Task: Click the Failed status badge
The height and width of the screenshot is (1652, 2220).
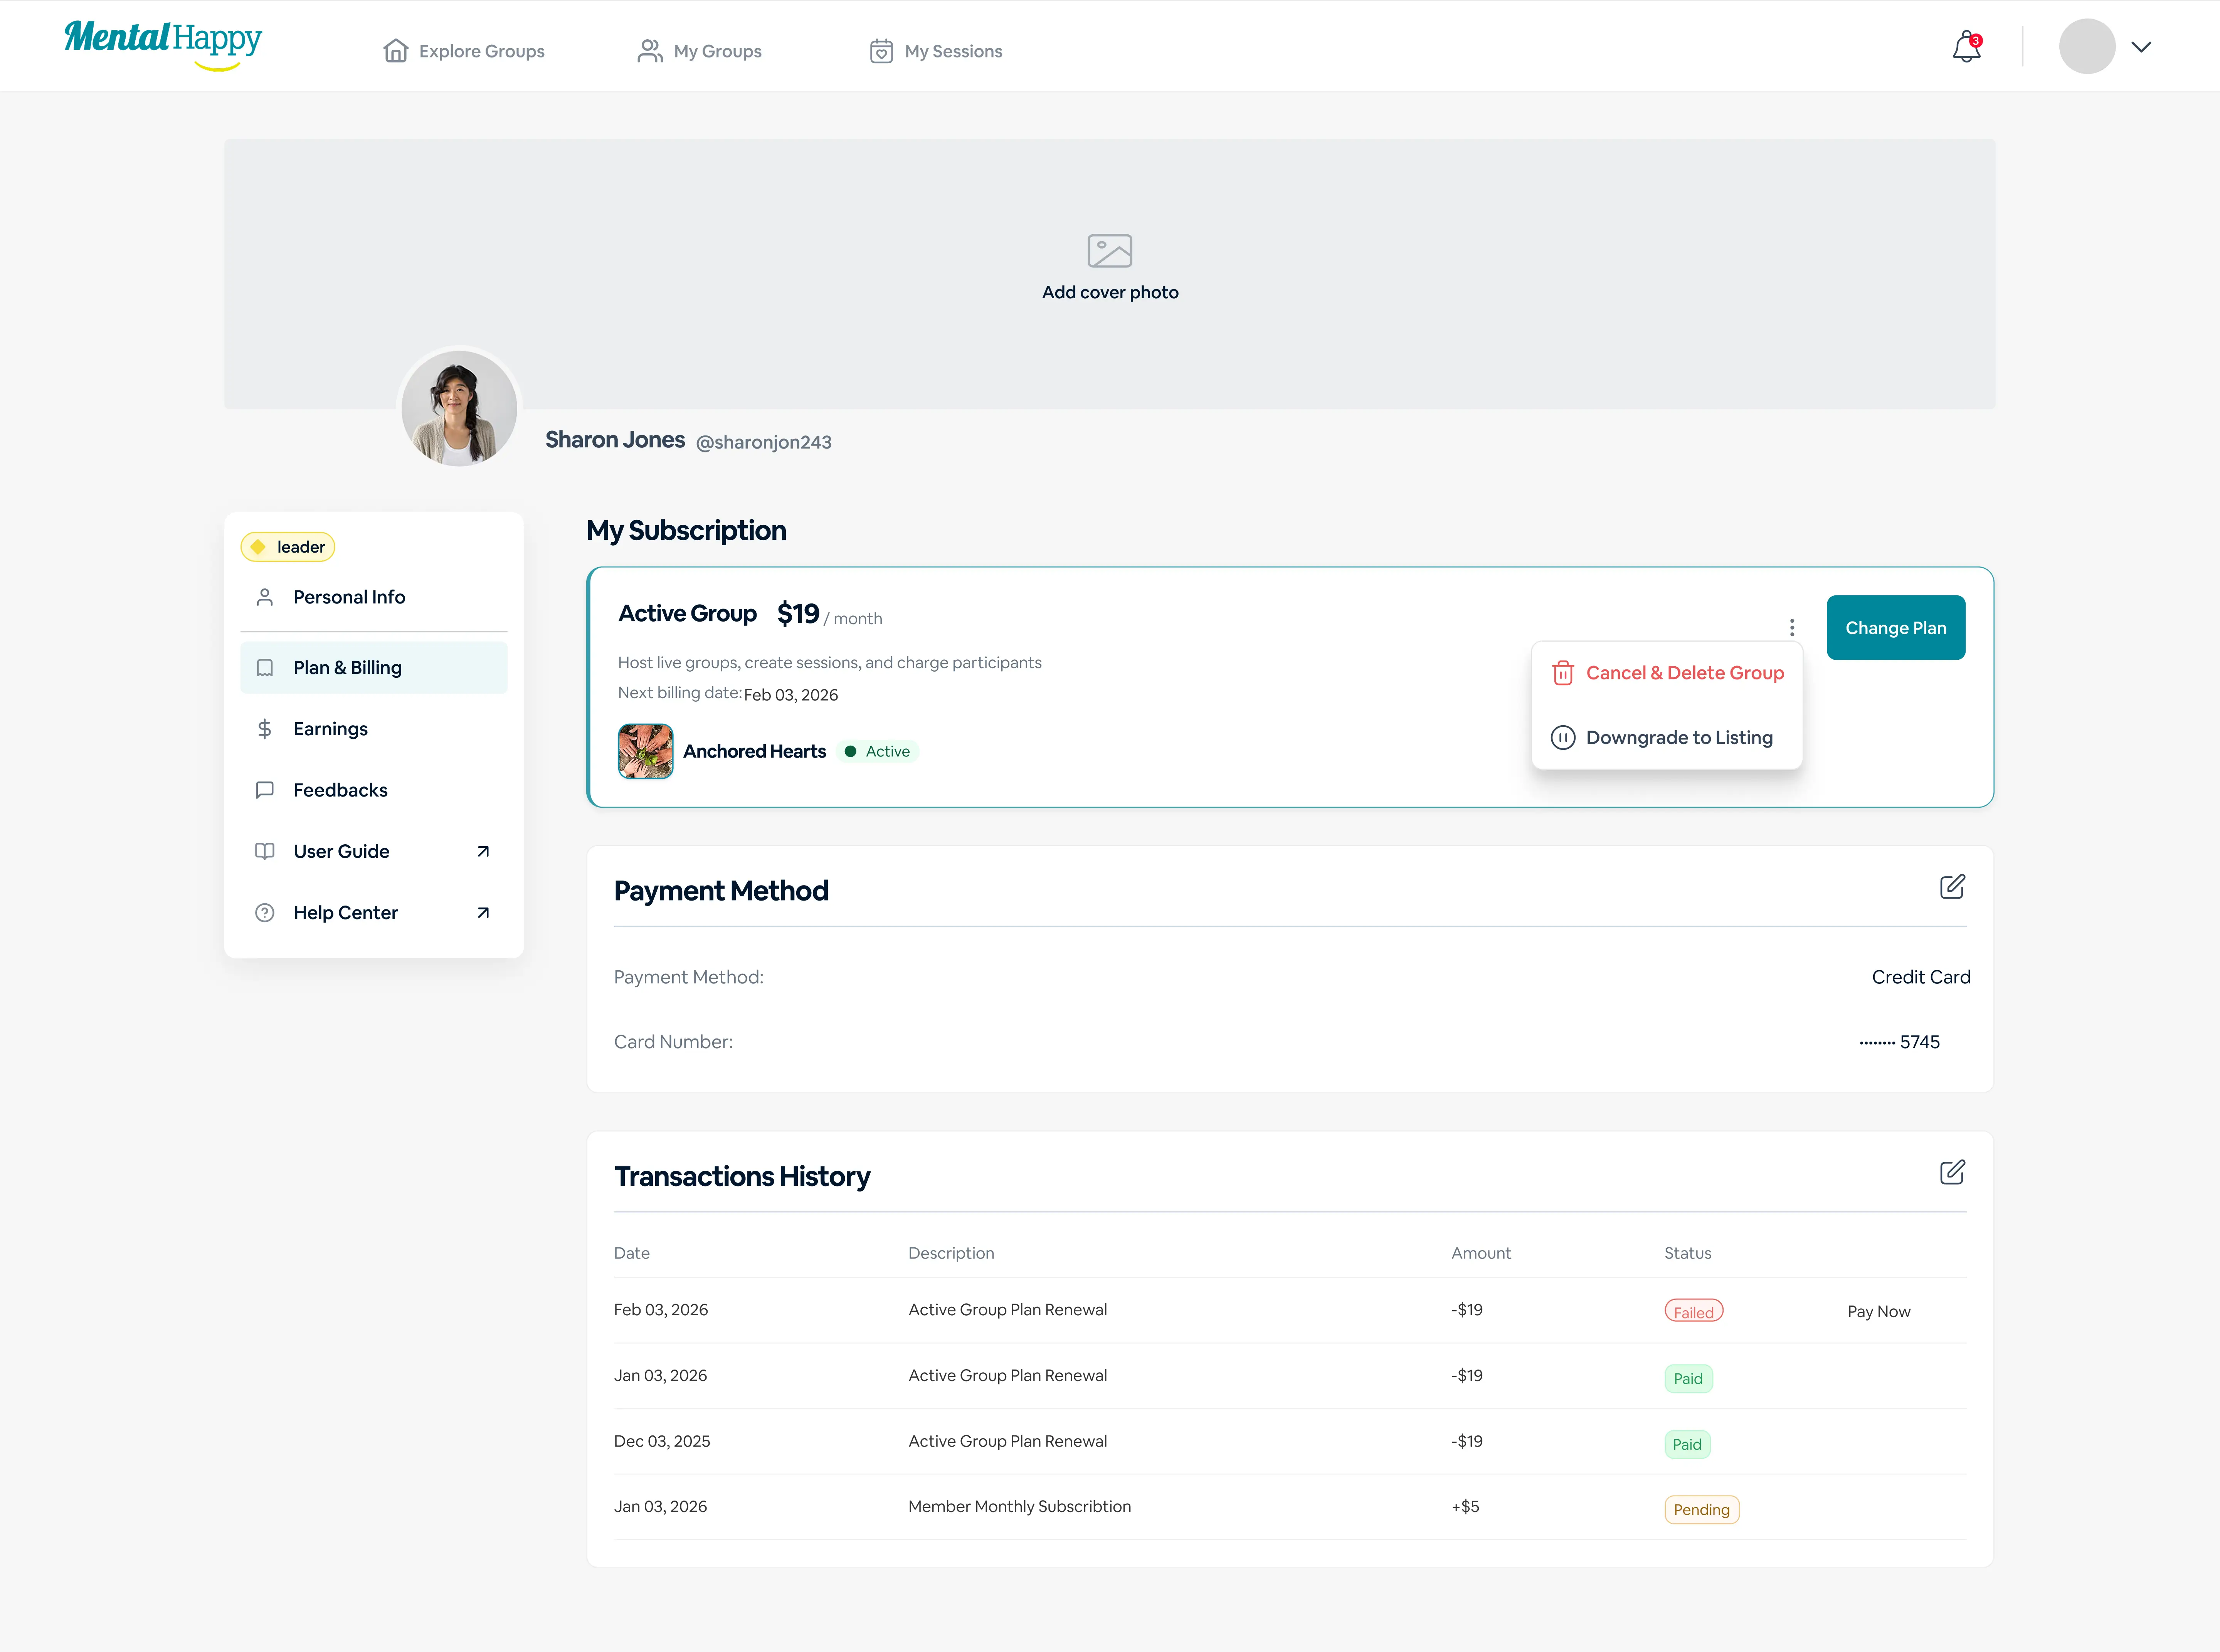Action: (x=1694, y=1311)
